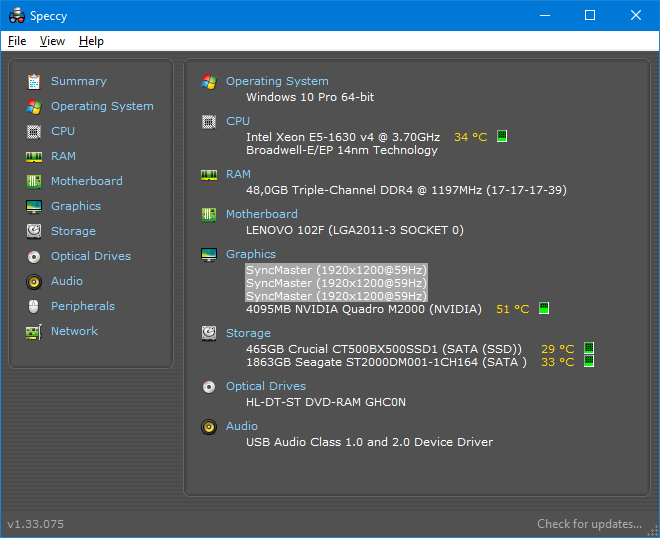The image size is (660, 538).
Task: Click Storage drive icon in summary pane
Action: (x=209, y=333)
